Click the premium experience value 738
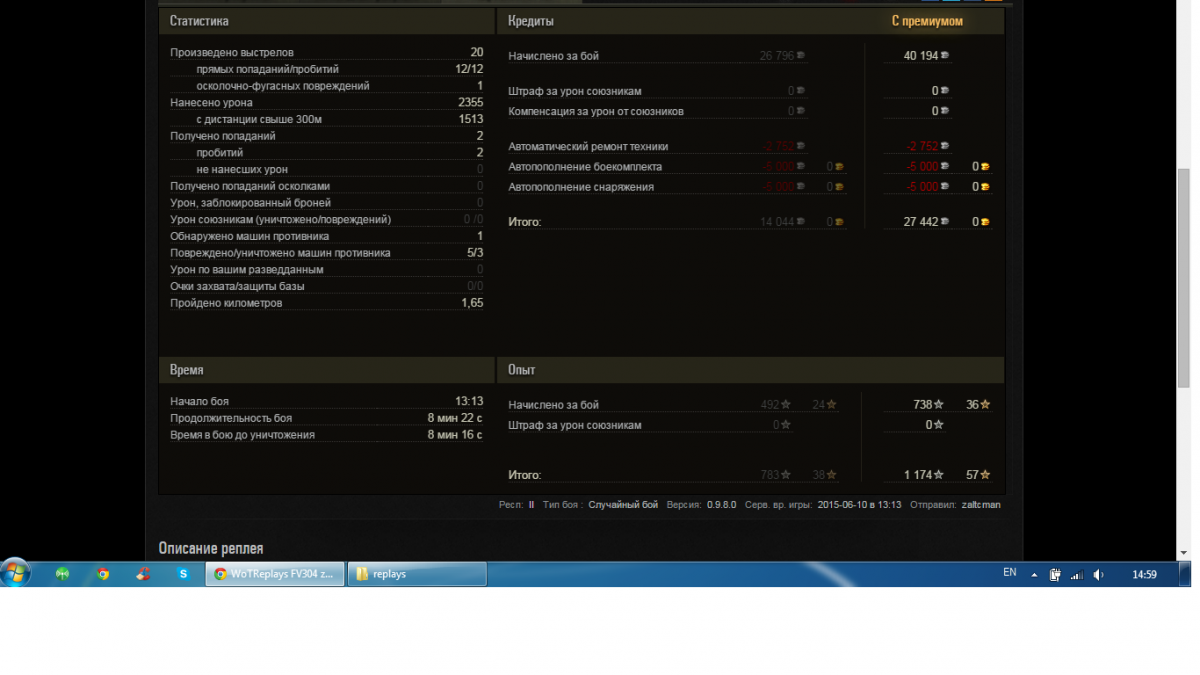The width and height of the screenshot is (1200, 675). pyautogui.click(x=923, y=405)
